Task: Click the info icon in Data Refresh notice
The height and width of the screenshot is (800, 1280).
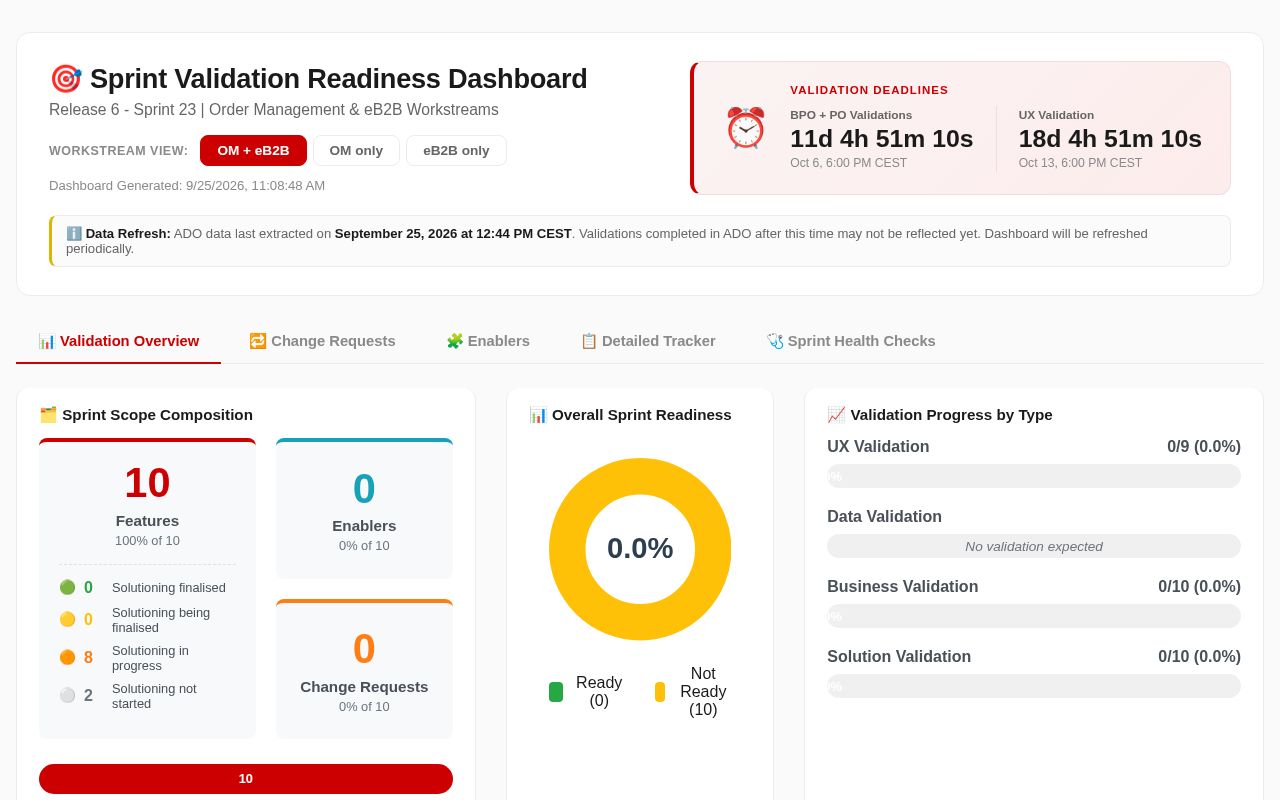Action: 74,233
